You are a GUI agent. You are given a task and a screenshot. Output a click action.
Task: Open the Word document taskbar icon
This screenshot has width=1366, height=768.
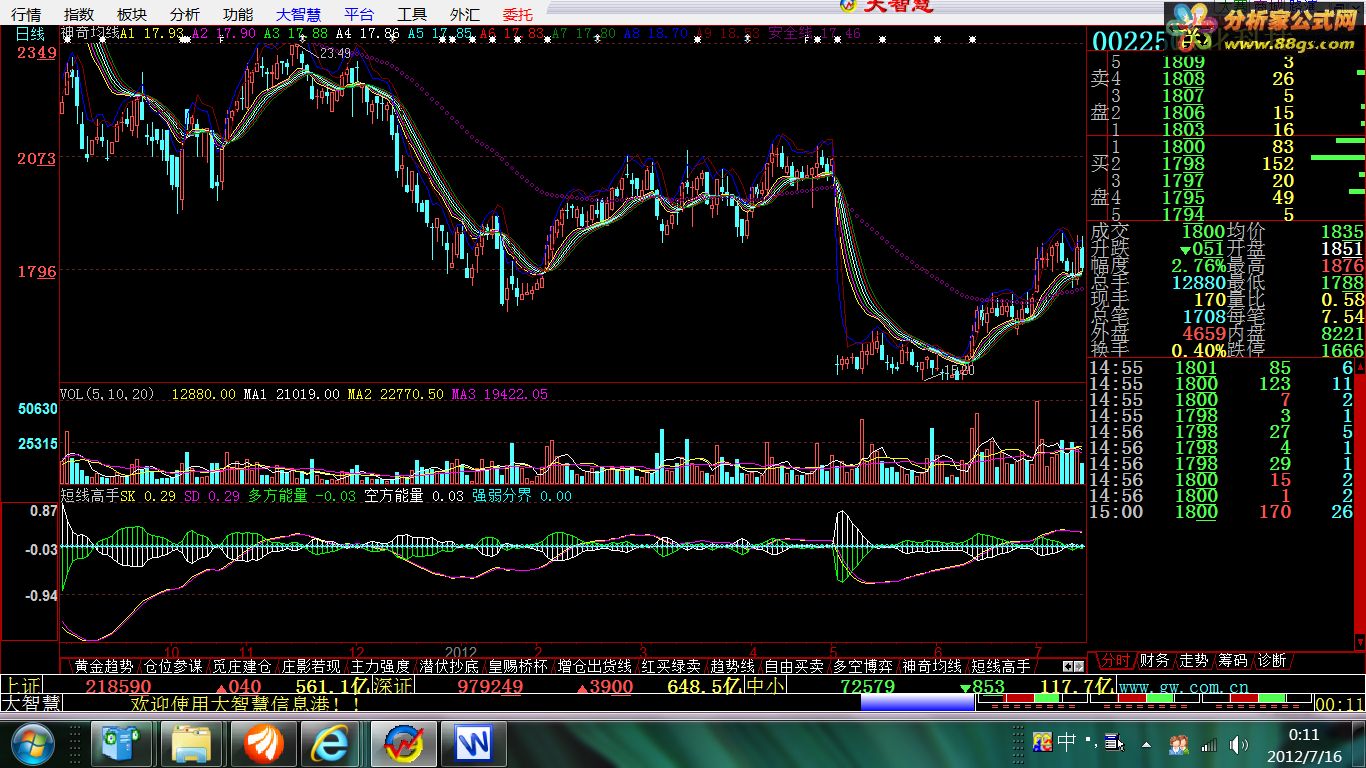pyautogui.click(x=474, y=744)
